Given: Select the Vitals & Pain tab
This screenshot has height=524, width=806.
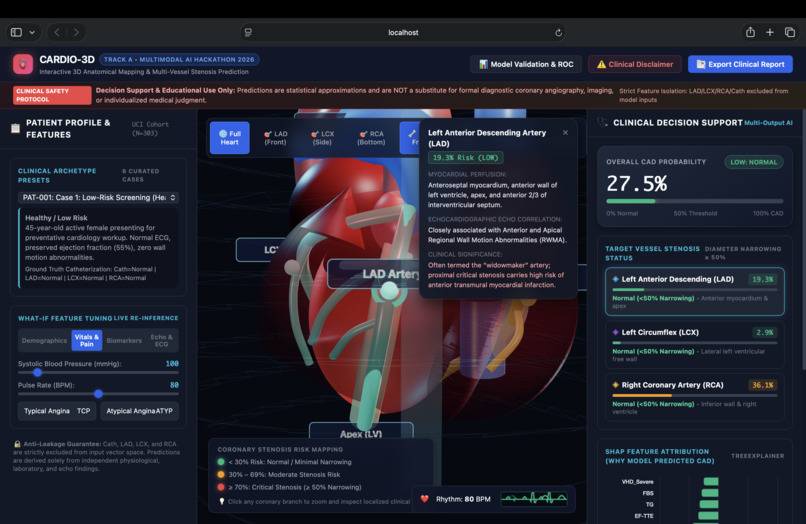Looking at the screenshot, I should point(86,340).
